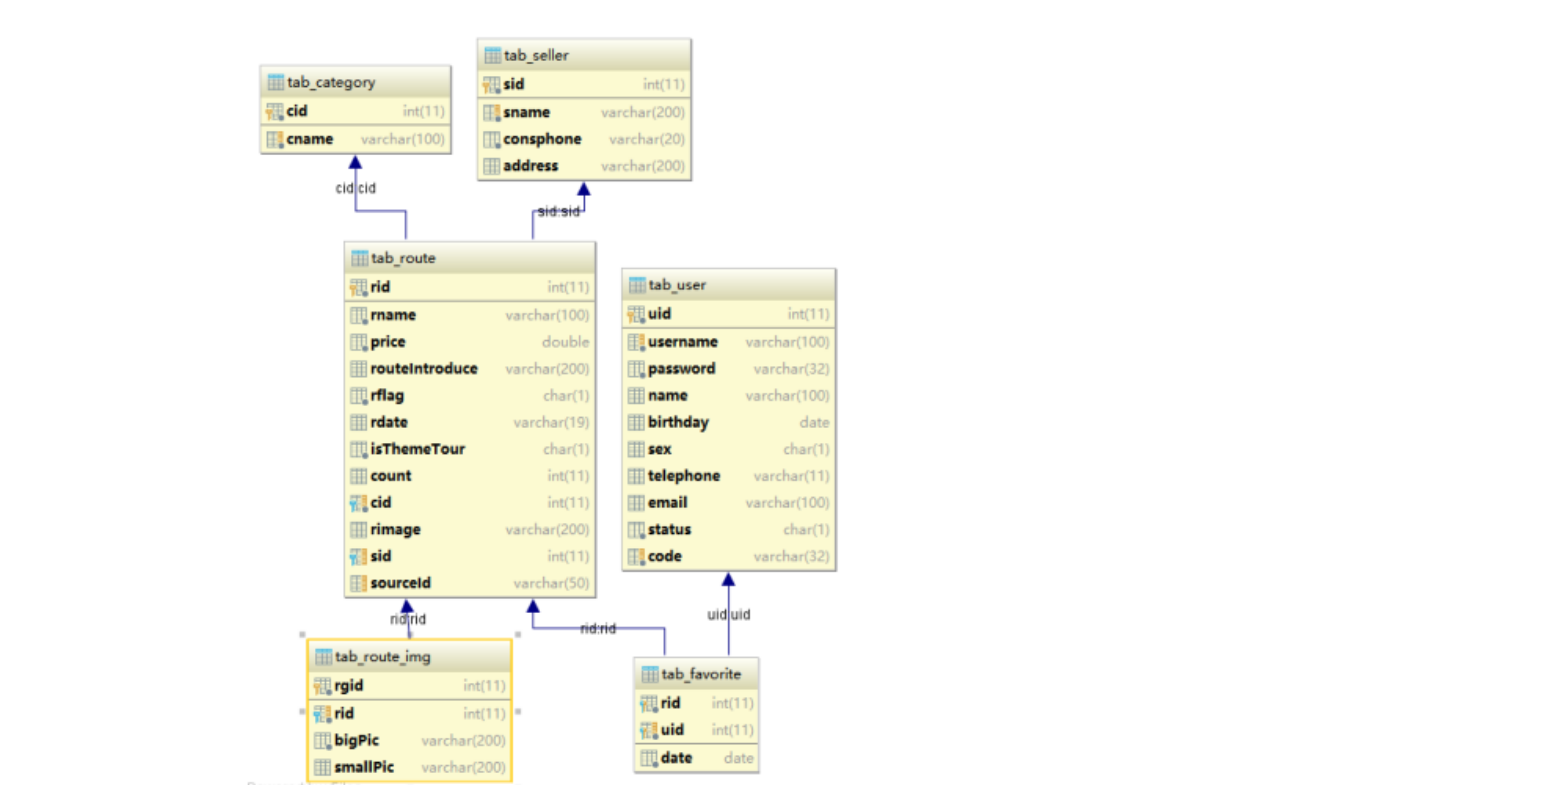Click the primary key icon of sid in tab_seller
The width and height of the screenshot is (1551, 785).
click(x=492, y=84)
